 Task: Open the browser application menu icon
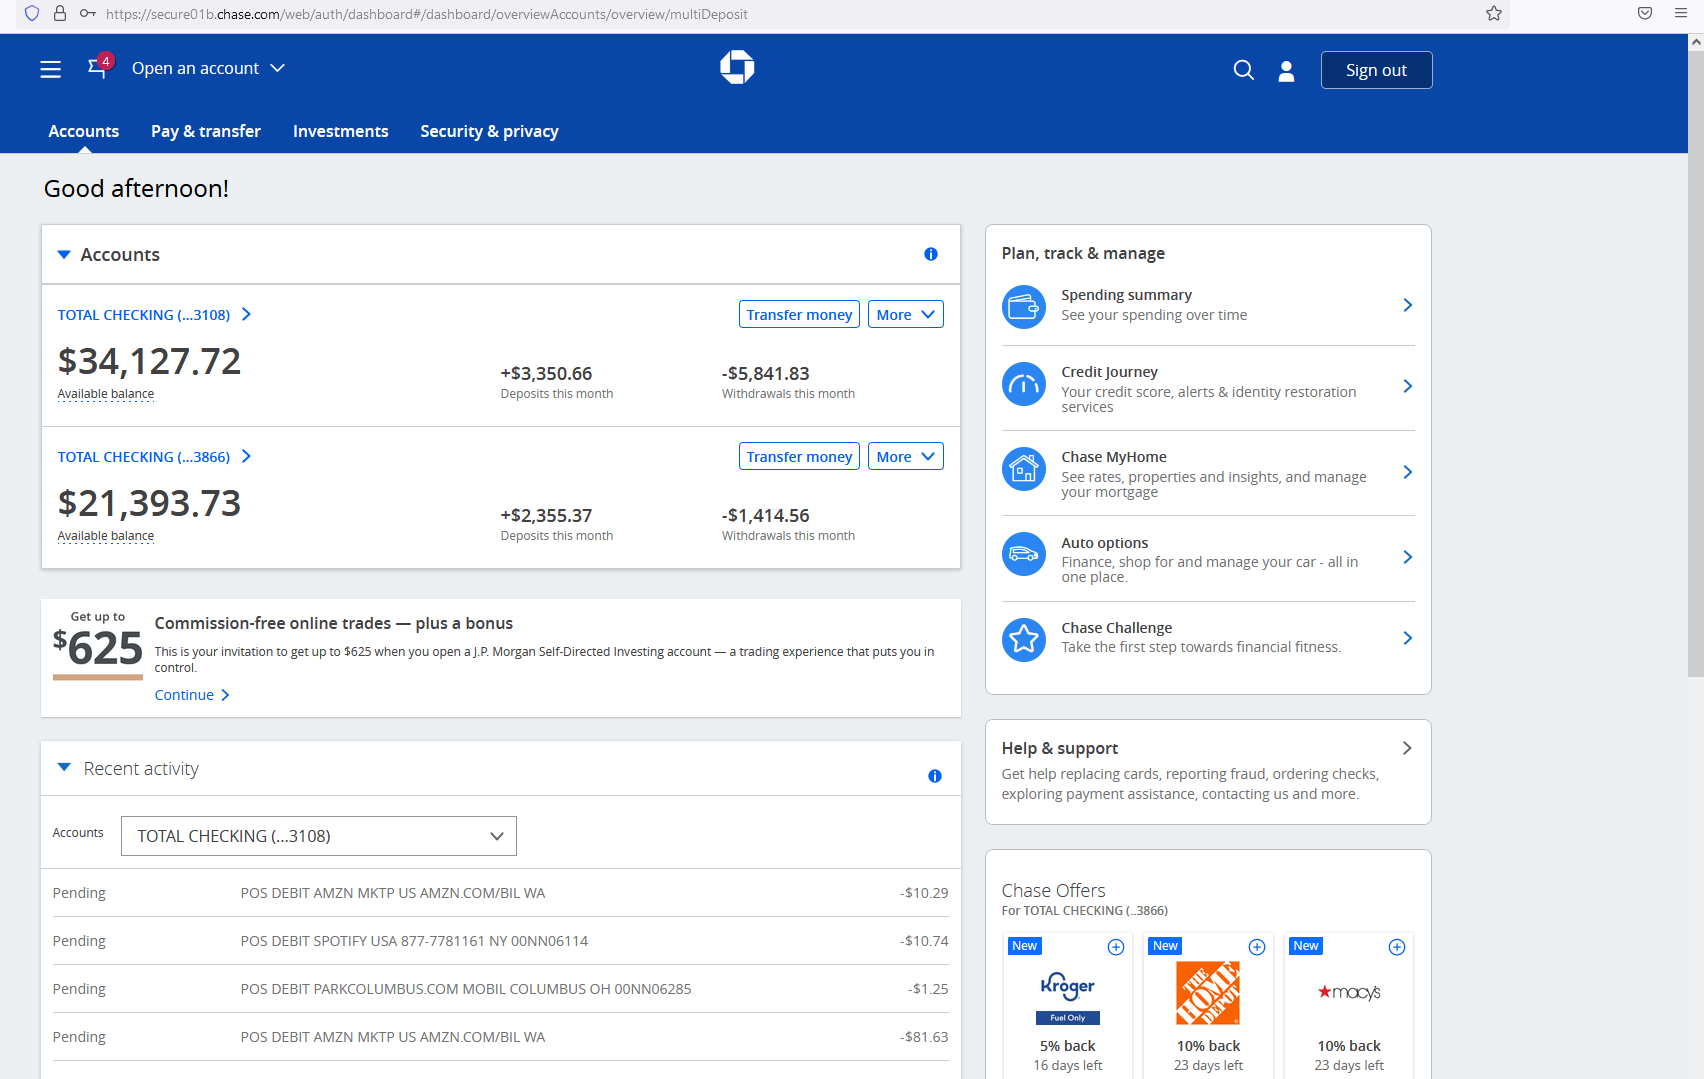pyautogui.click(x=1681, y=13)
